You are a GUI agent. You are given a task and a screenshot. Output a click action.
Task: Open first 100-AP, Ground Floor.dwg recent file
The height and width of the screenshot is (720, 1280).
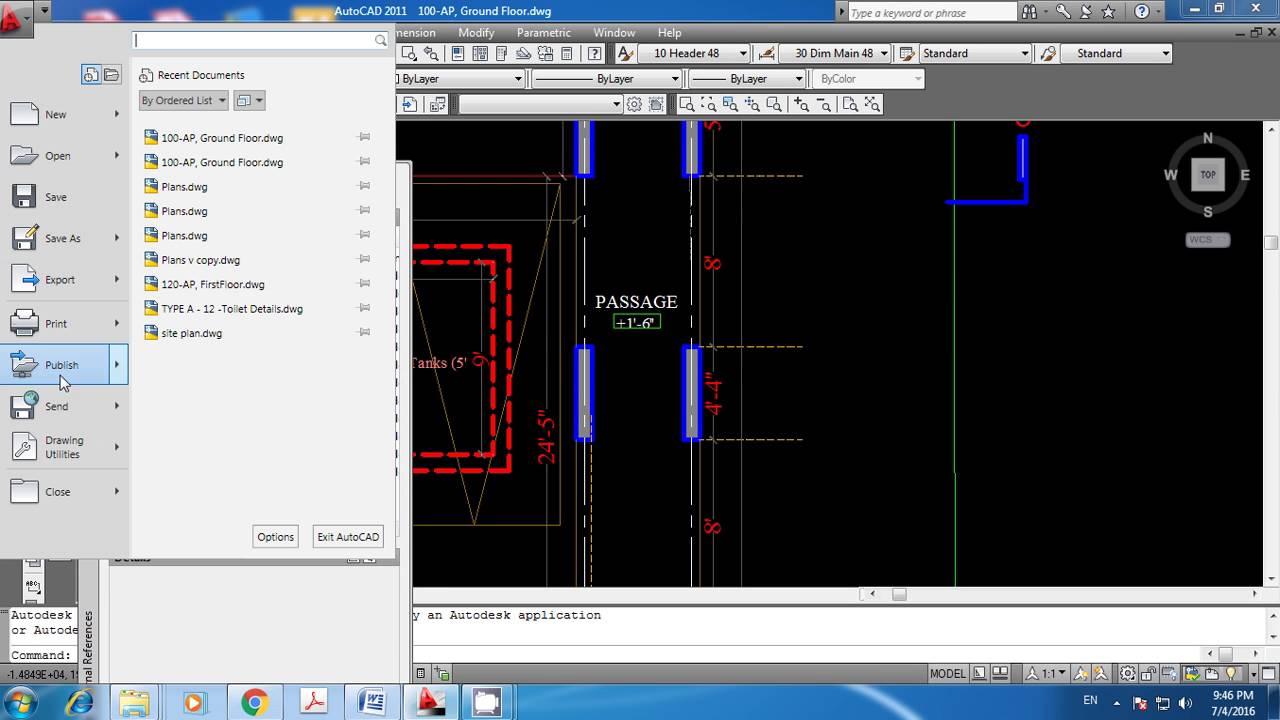(222, 138)
